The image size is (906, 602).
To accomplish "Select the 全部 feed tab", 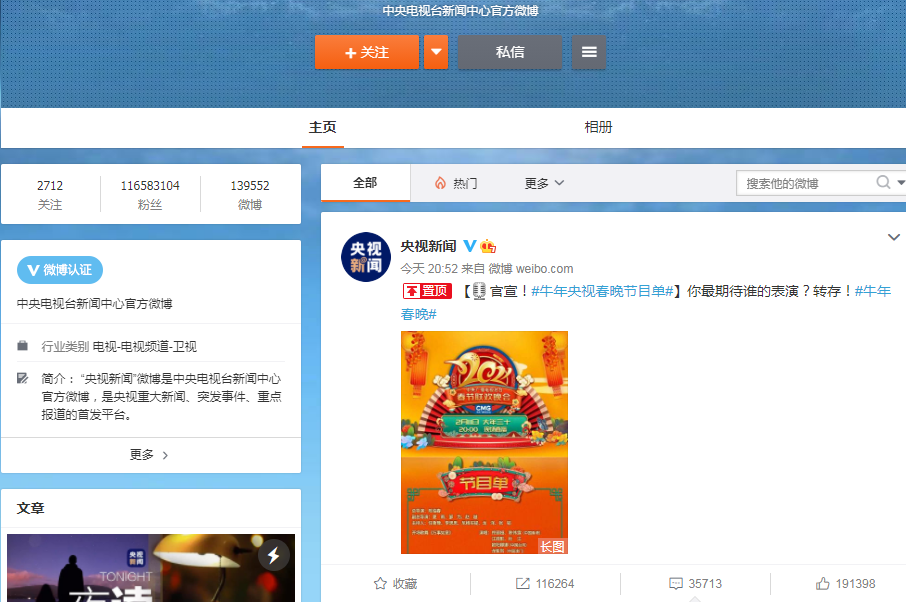I will tap(365, 183).
